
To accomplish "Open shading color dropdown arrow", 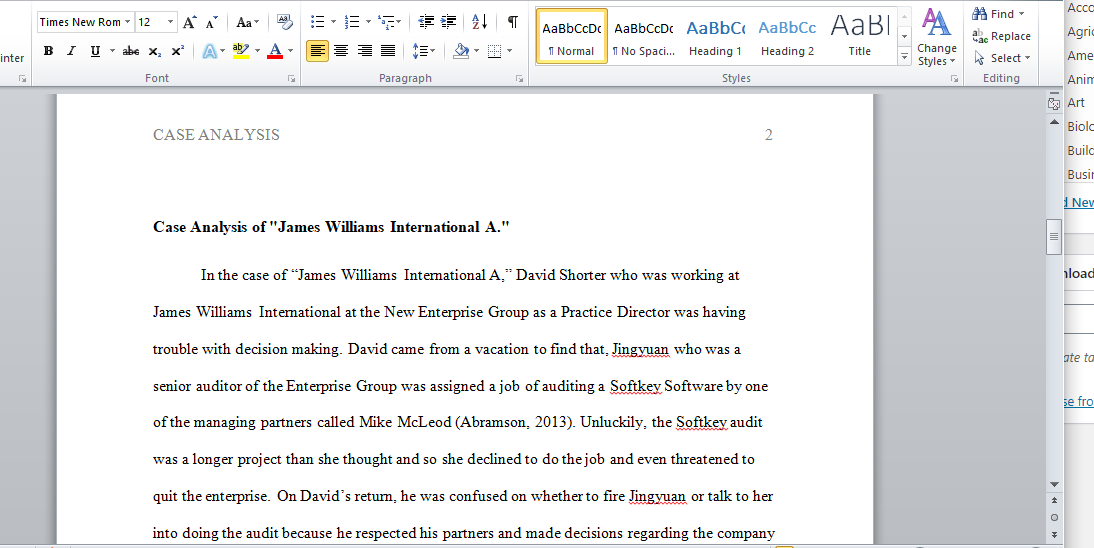I will 477,51.
